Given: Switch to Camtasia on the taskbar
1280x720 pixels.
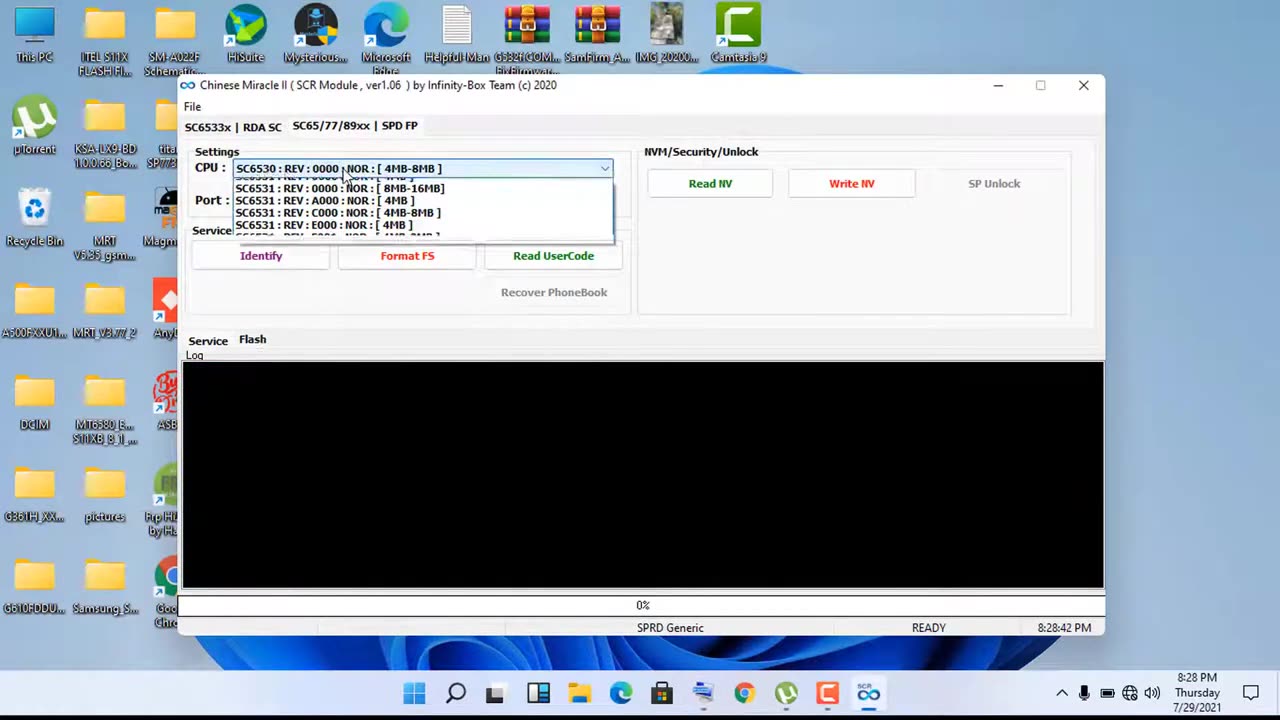Looking at the screenshot, I should click(x=827, y=693).
